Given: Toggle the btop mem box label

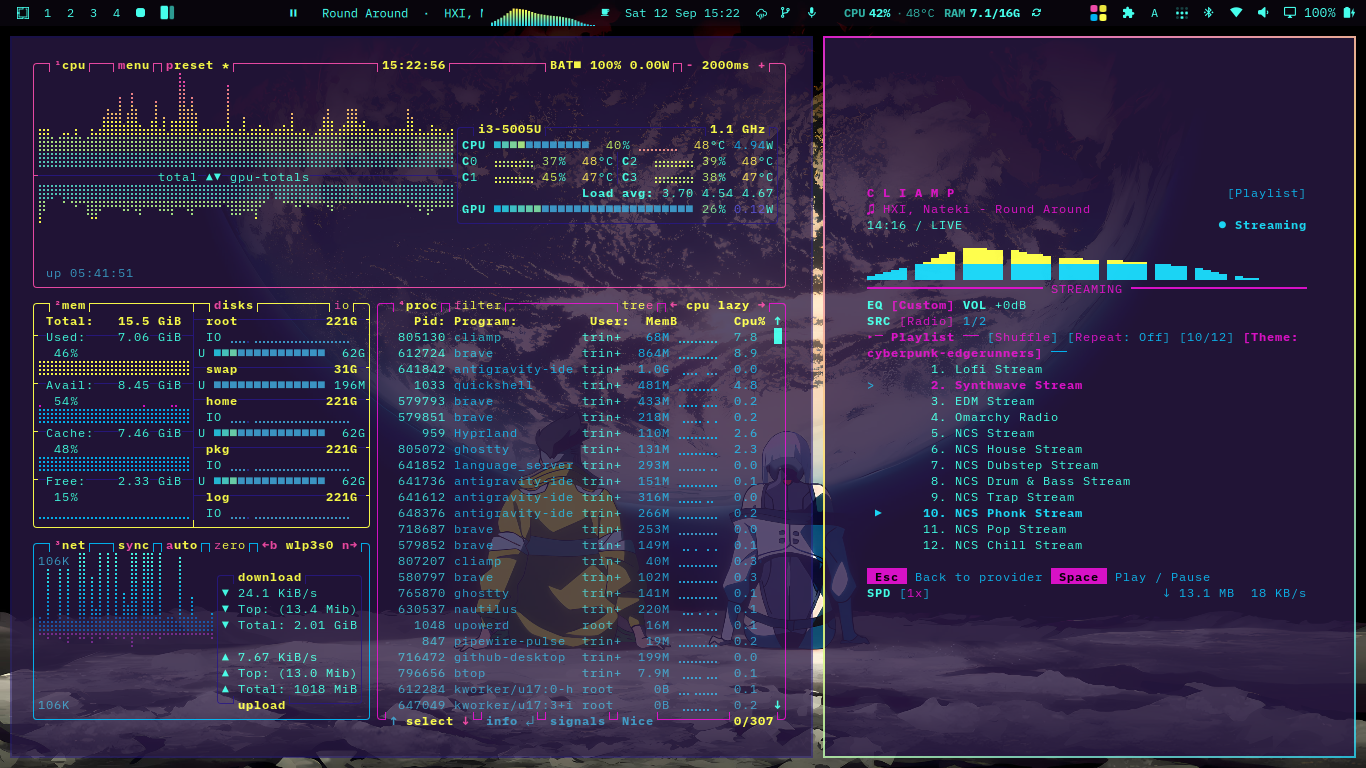Looking at the screenshot, I should pyautogui.click(x=71, y=305).
